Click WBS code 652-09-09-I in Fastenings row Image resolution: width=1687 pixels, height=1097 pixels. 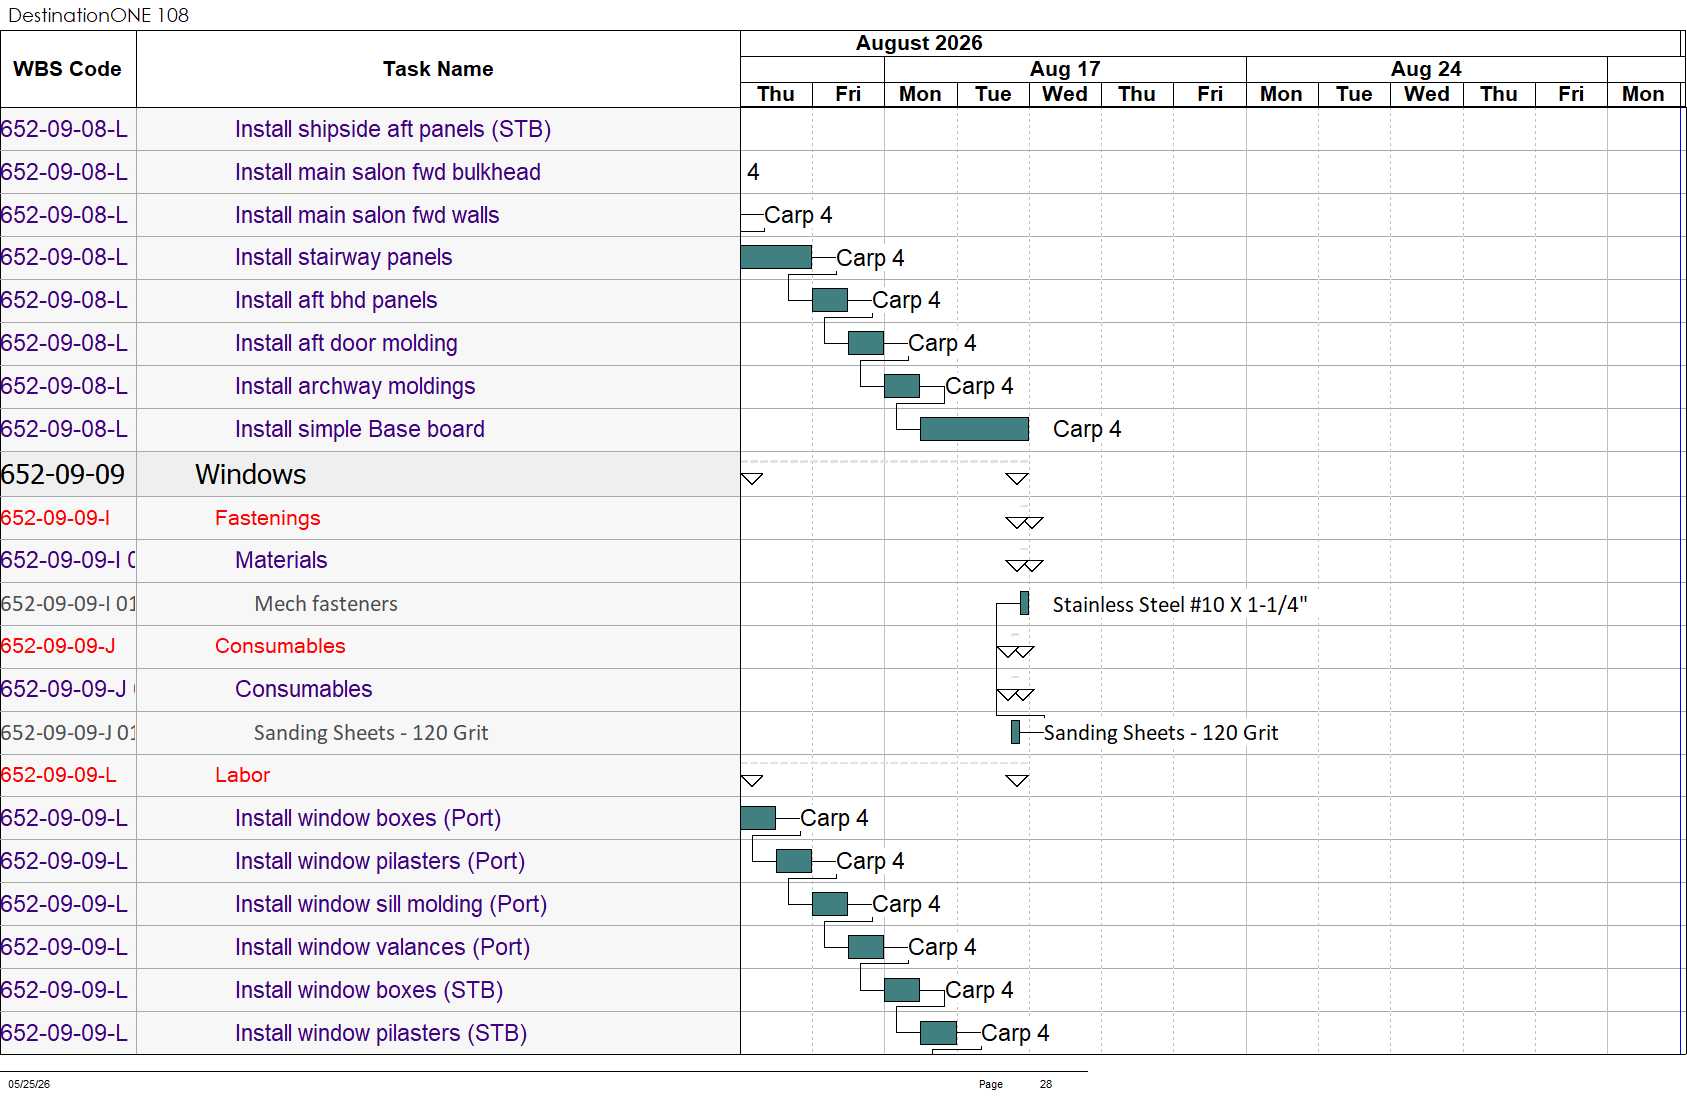pos(55,518)
